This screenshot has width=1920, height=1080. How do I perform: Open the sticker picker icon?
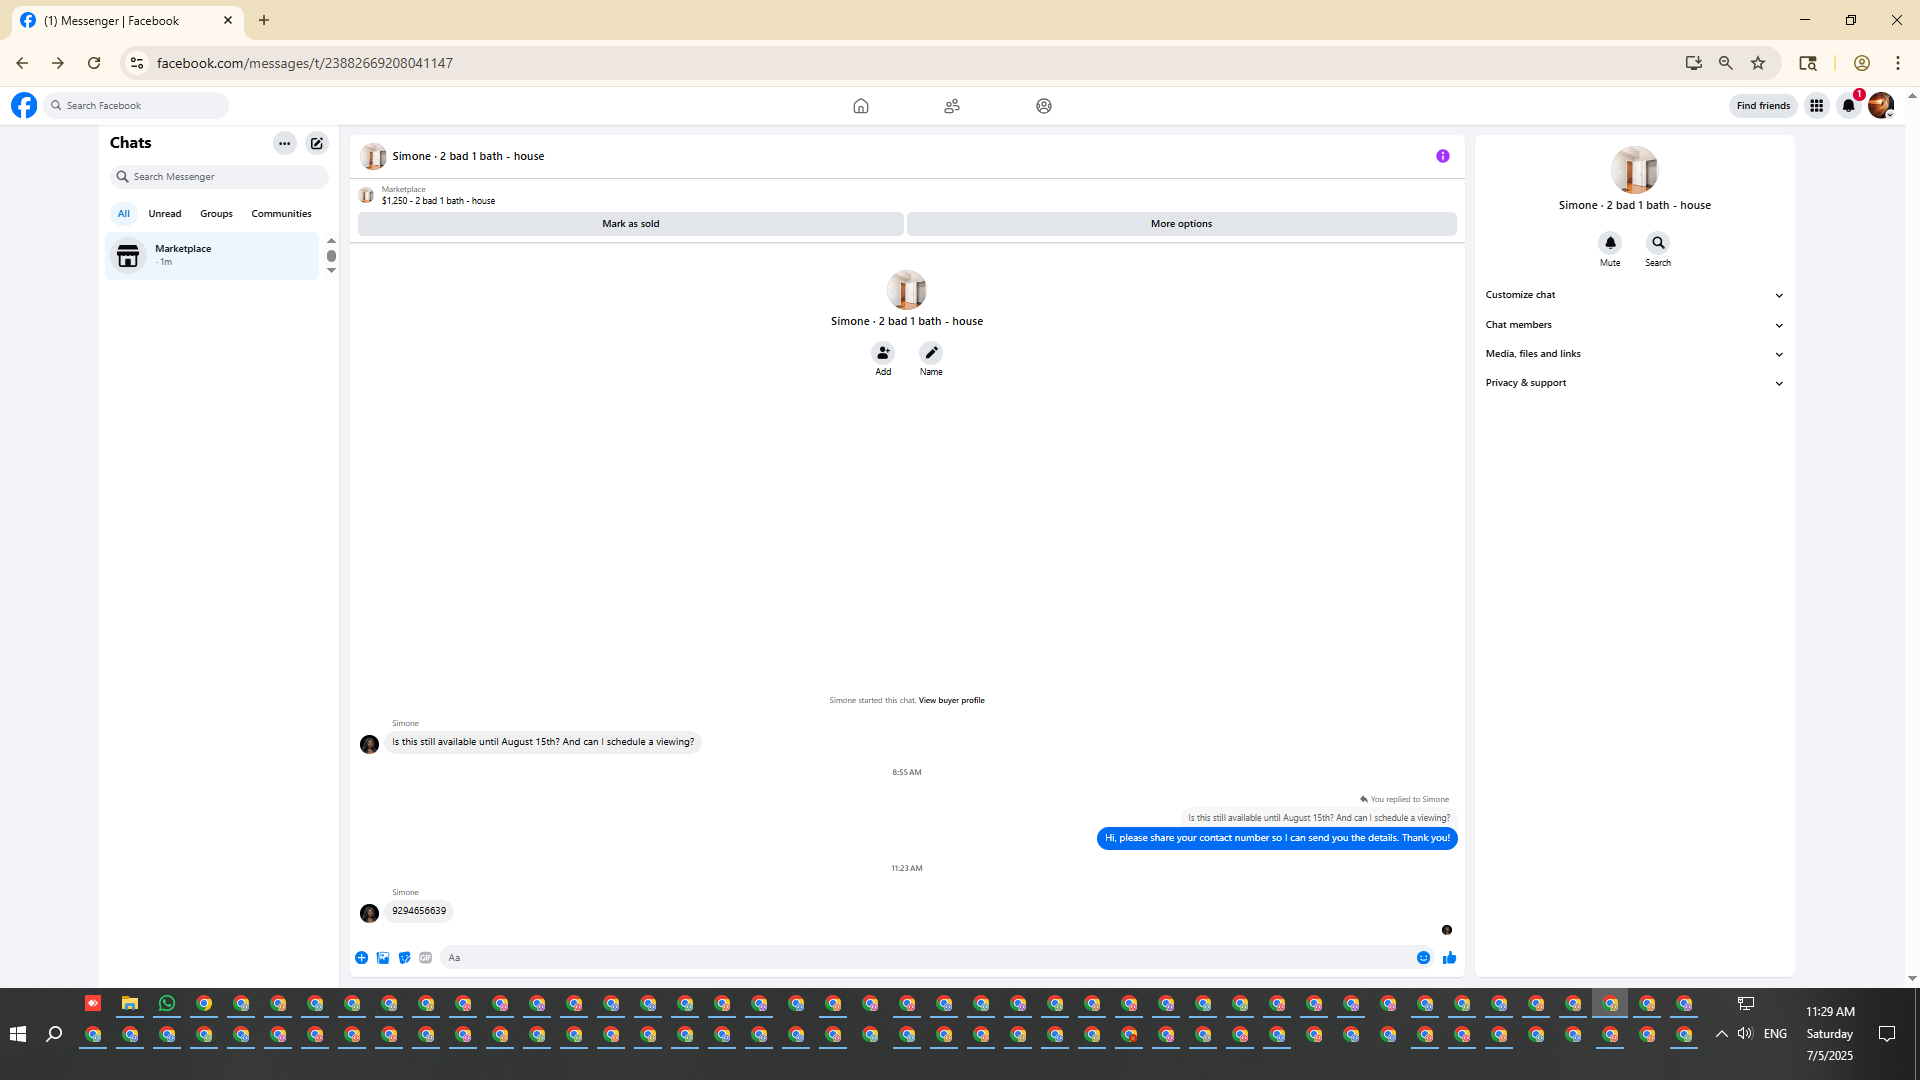tap(404, 958)
